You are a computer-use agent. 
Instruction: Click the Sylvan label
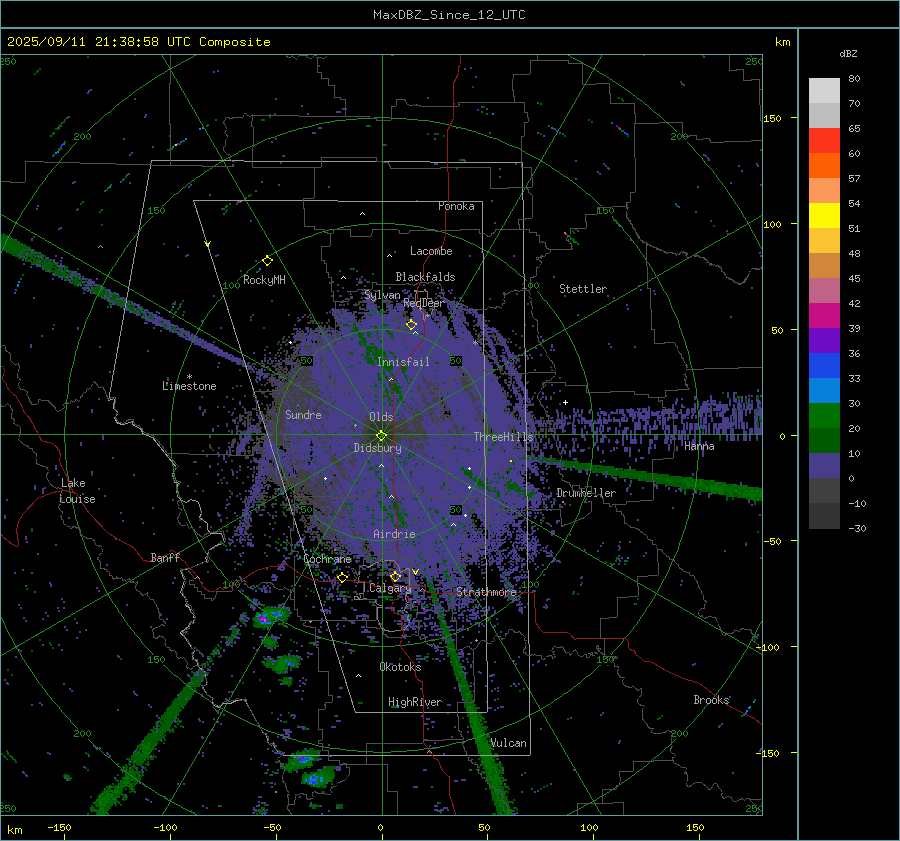[x=382, y=296]
